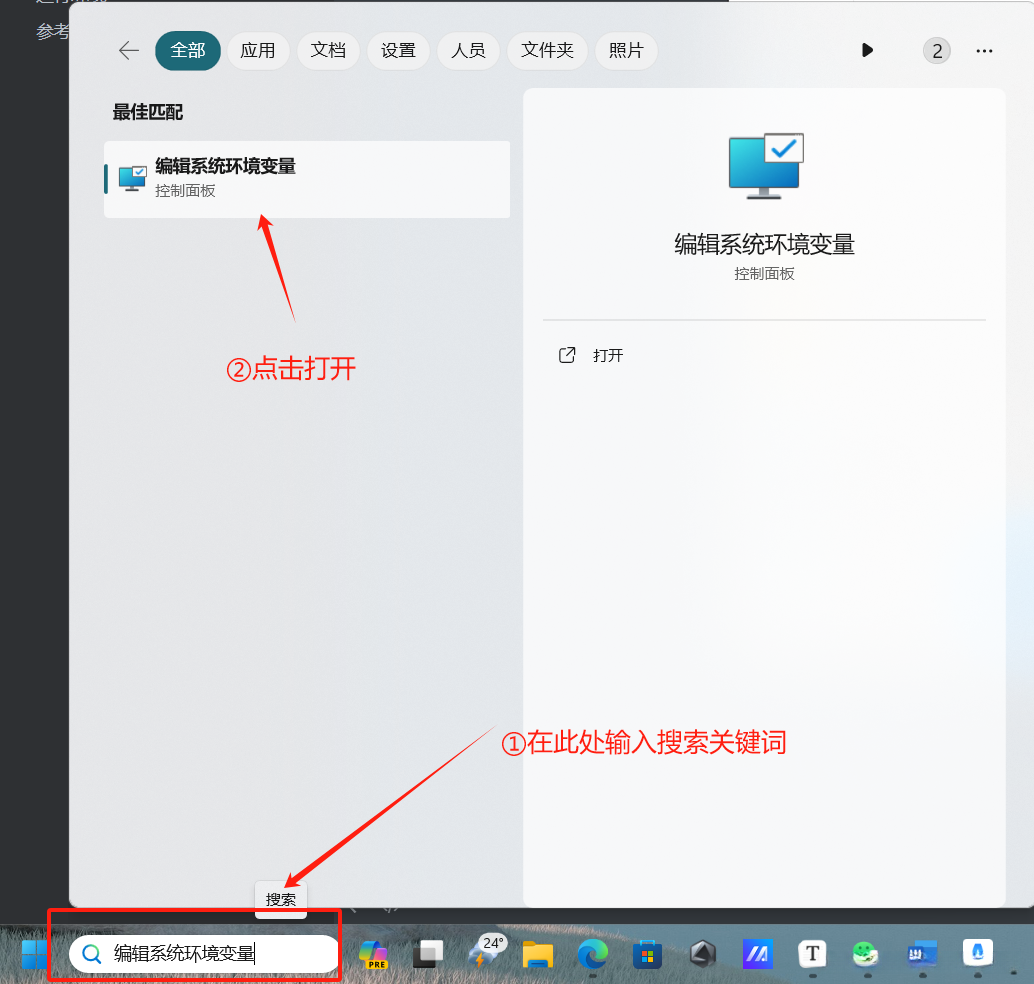The height and width of the screenshot is (984, 1034).
Task: Open the more options ellipsis menu
Action: 985,50
